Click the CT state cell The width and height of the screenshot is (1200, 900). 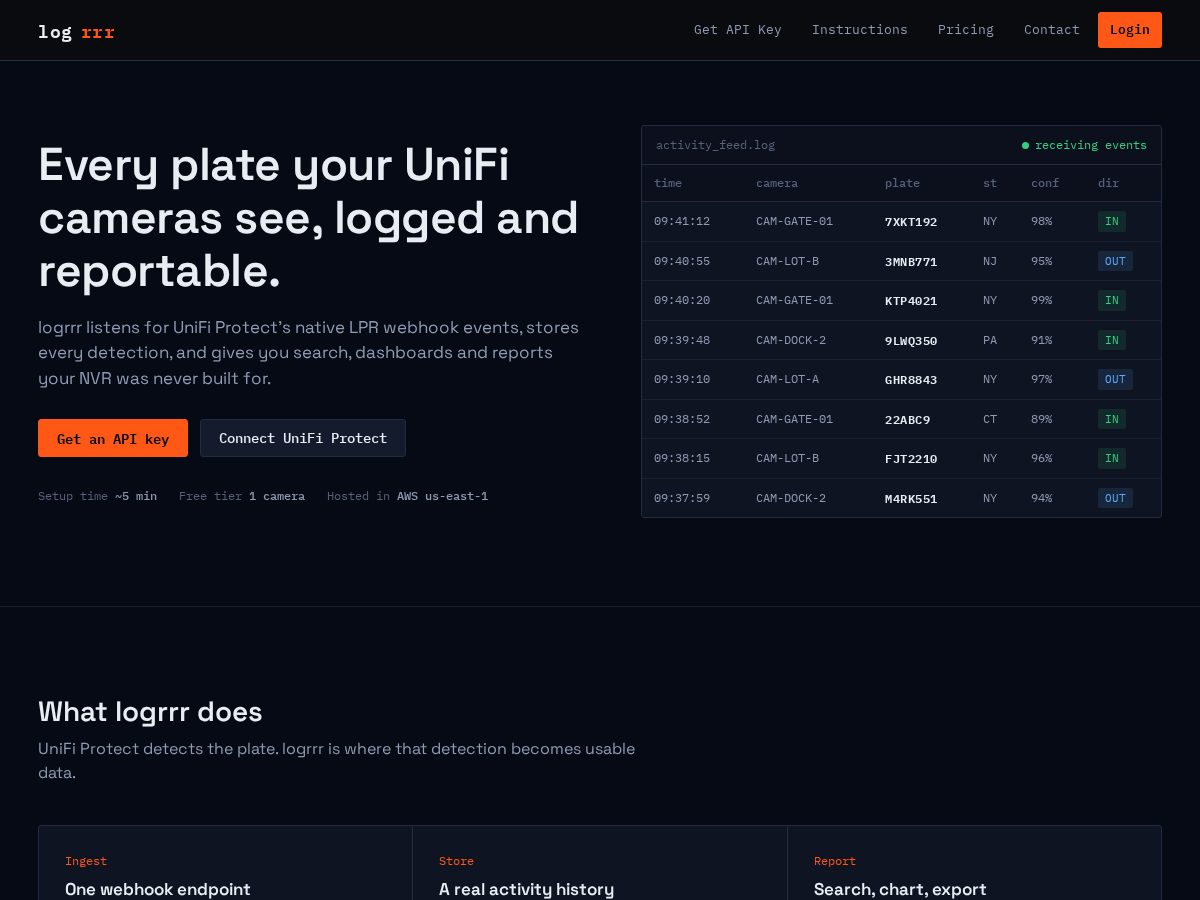coord(990,419)
